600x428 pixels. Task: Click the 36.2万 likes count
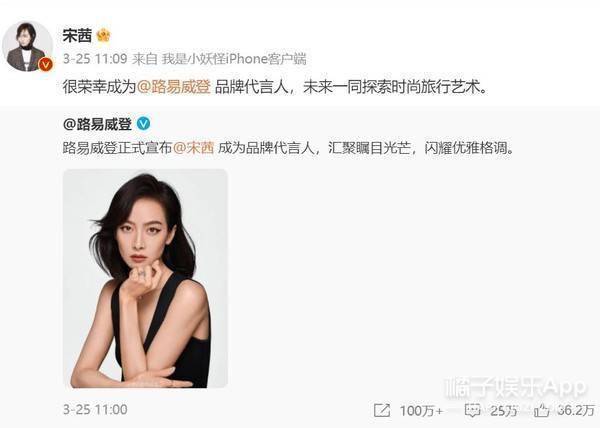coord(576,411)
